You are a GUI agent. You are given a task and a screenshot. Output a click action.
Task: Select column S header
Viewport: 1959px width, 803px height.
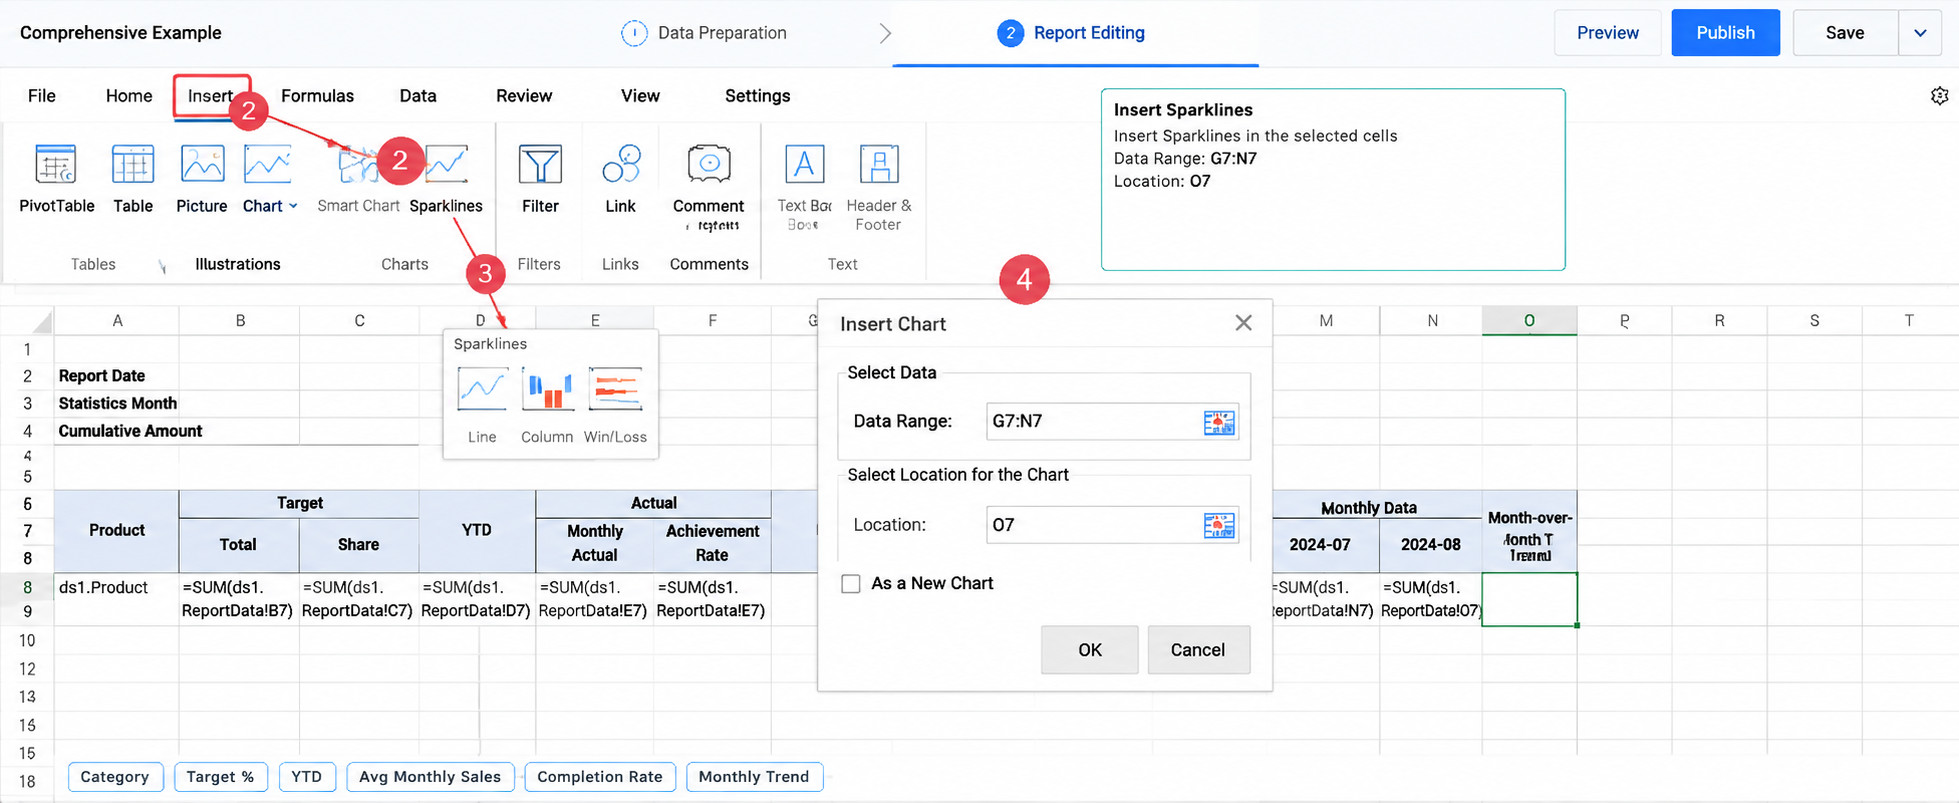tap(1814, 321)
